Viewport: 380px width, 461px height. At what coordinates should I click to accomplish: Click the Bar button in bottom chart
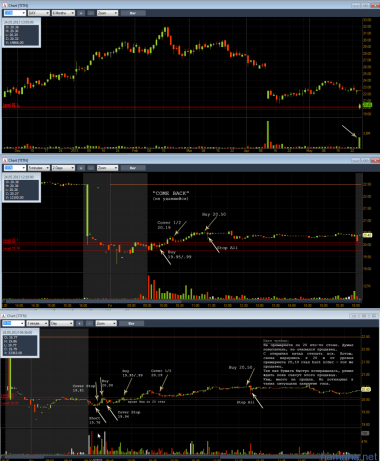coord(131,323)
